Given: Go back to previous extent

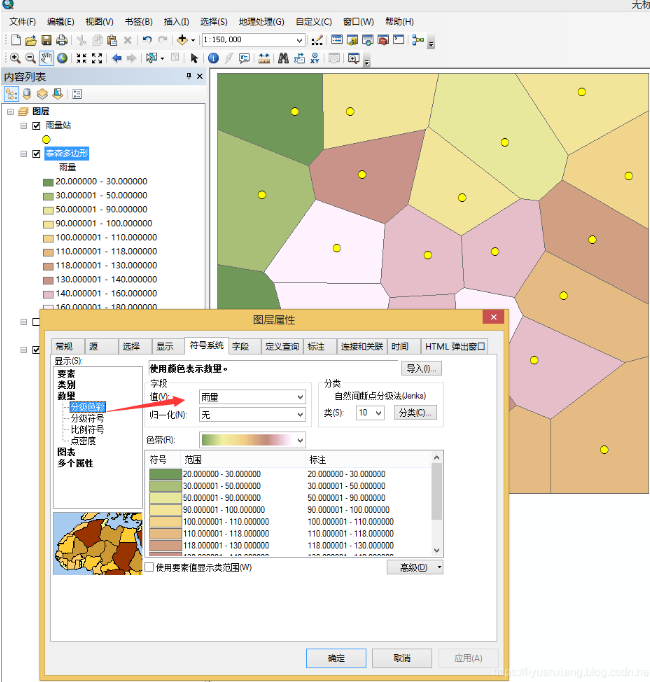Looking at the screenshot, I should click(x=117, y=58).
